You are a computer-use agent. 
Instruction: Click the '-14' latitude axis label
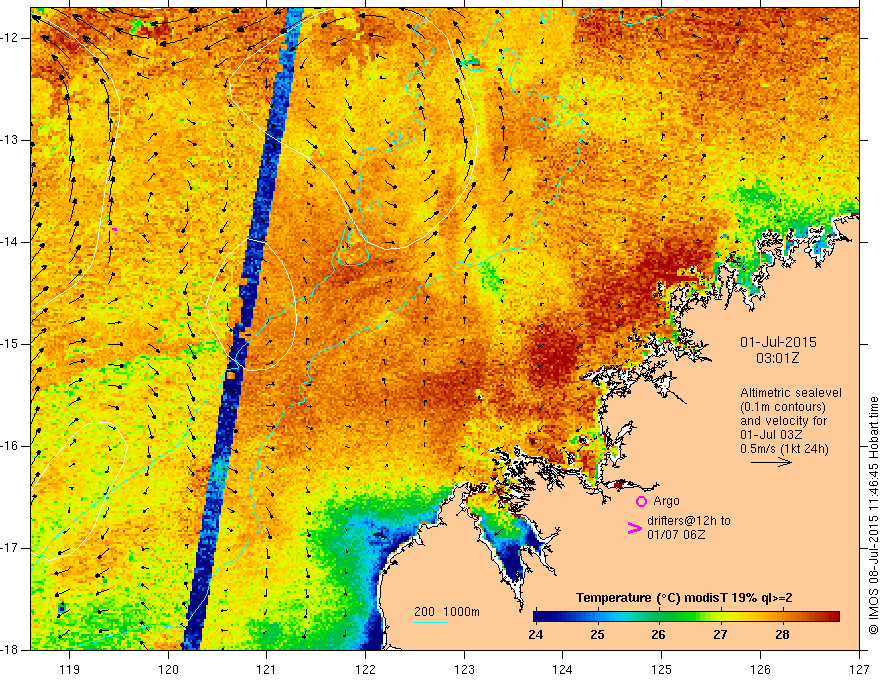click(x=10, y=242)
